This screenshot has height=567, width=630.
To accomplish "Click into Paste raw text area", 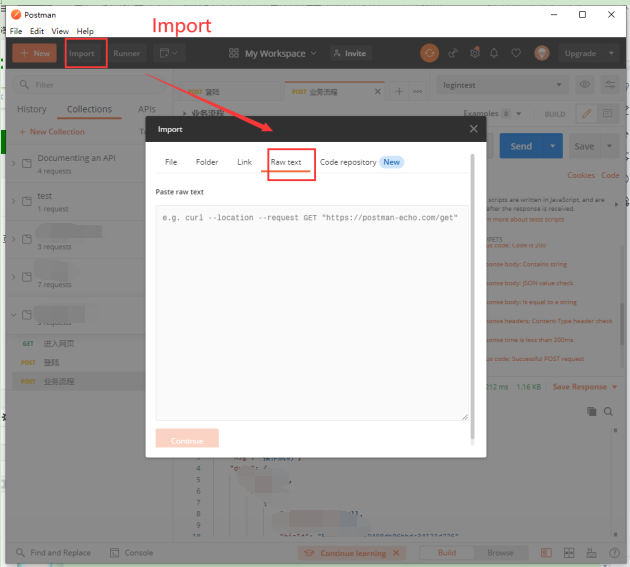I will (x=312, y=313).
